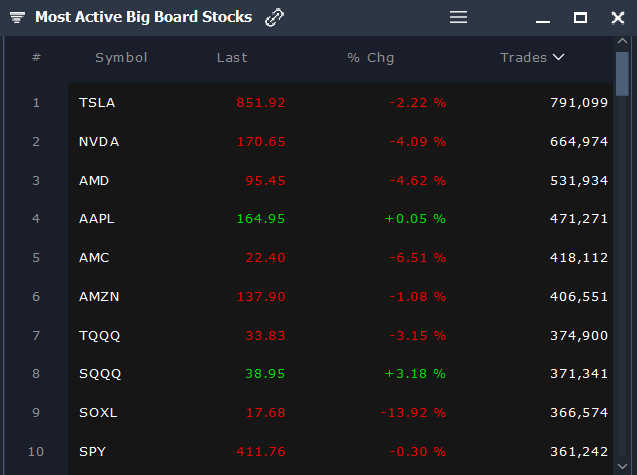The width and height of the screenshot is (637, 475).
Task: Click TSLA last price 851.92
Action: (x=261, y=103)
